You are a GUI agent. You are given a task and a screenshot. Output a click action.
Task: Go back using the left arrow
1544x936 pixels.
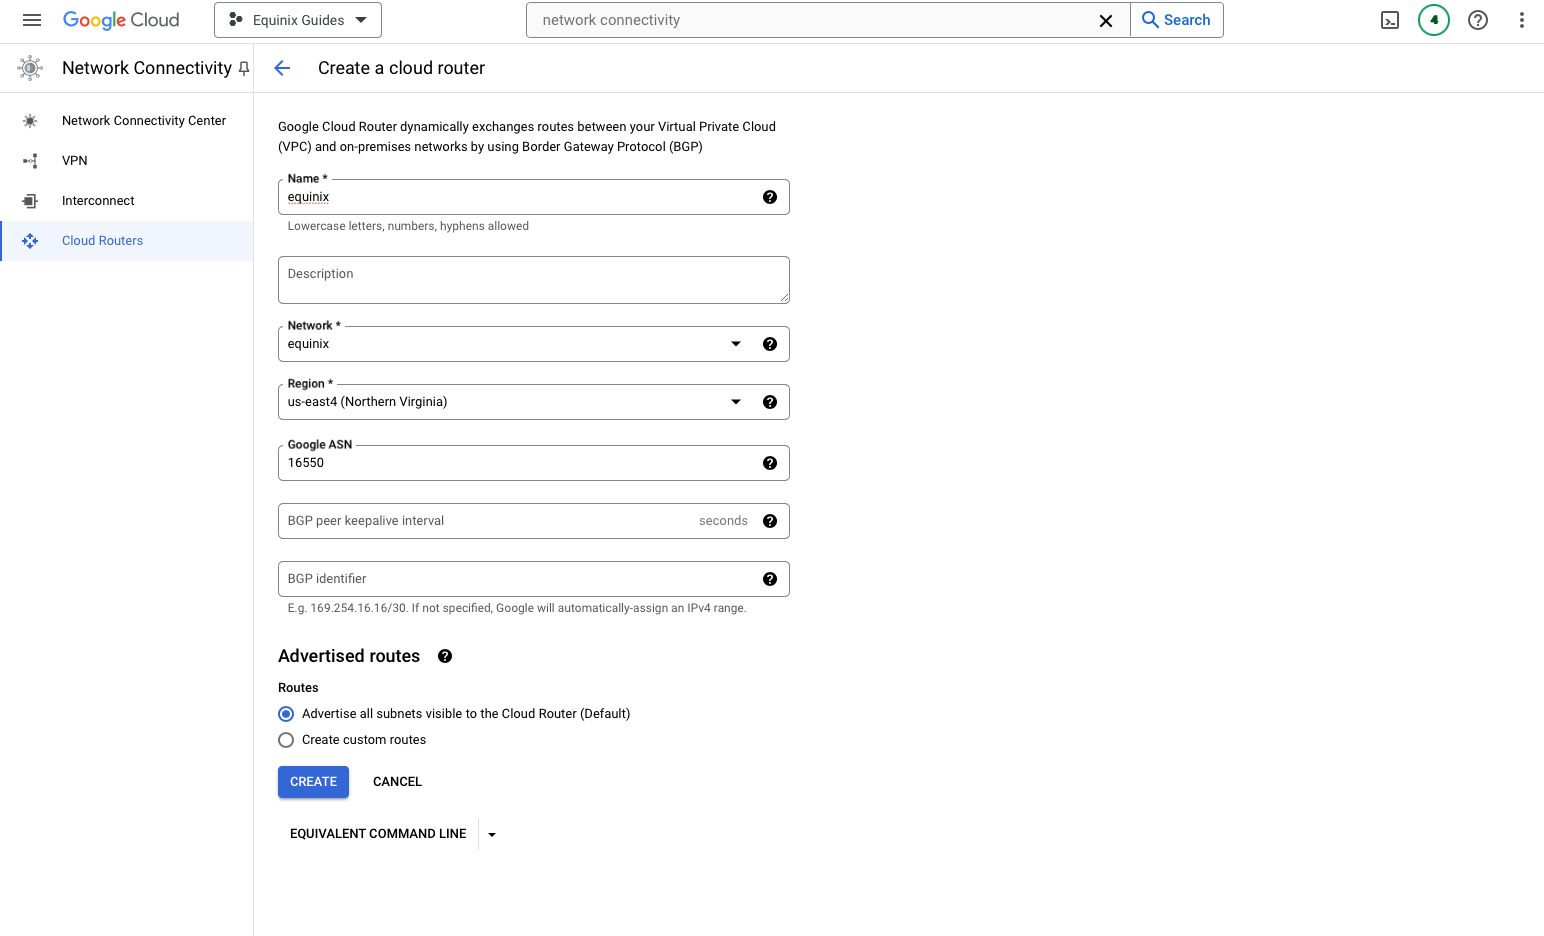(x=282, y=68)
